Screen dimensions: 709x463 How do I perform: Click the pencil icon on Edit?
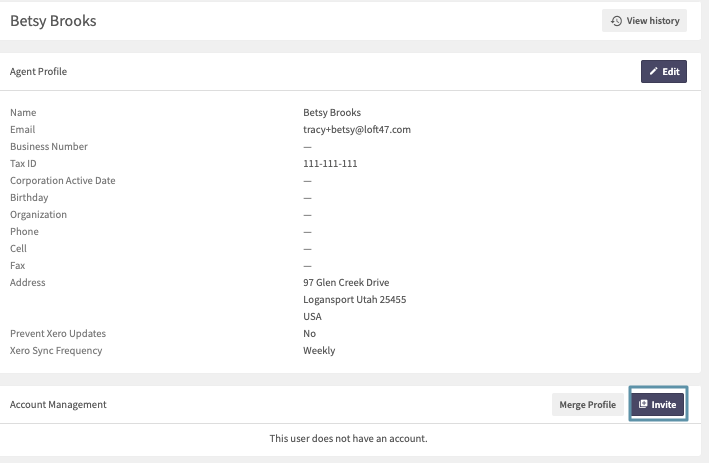click(653, 71)
